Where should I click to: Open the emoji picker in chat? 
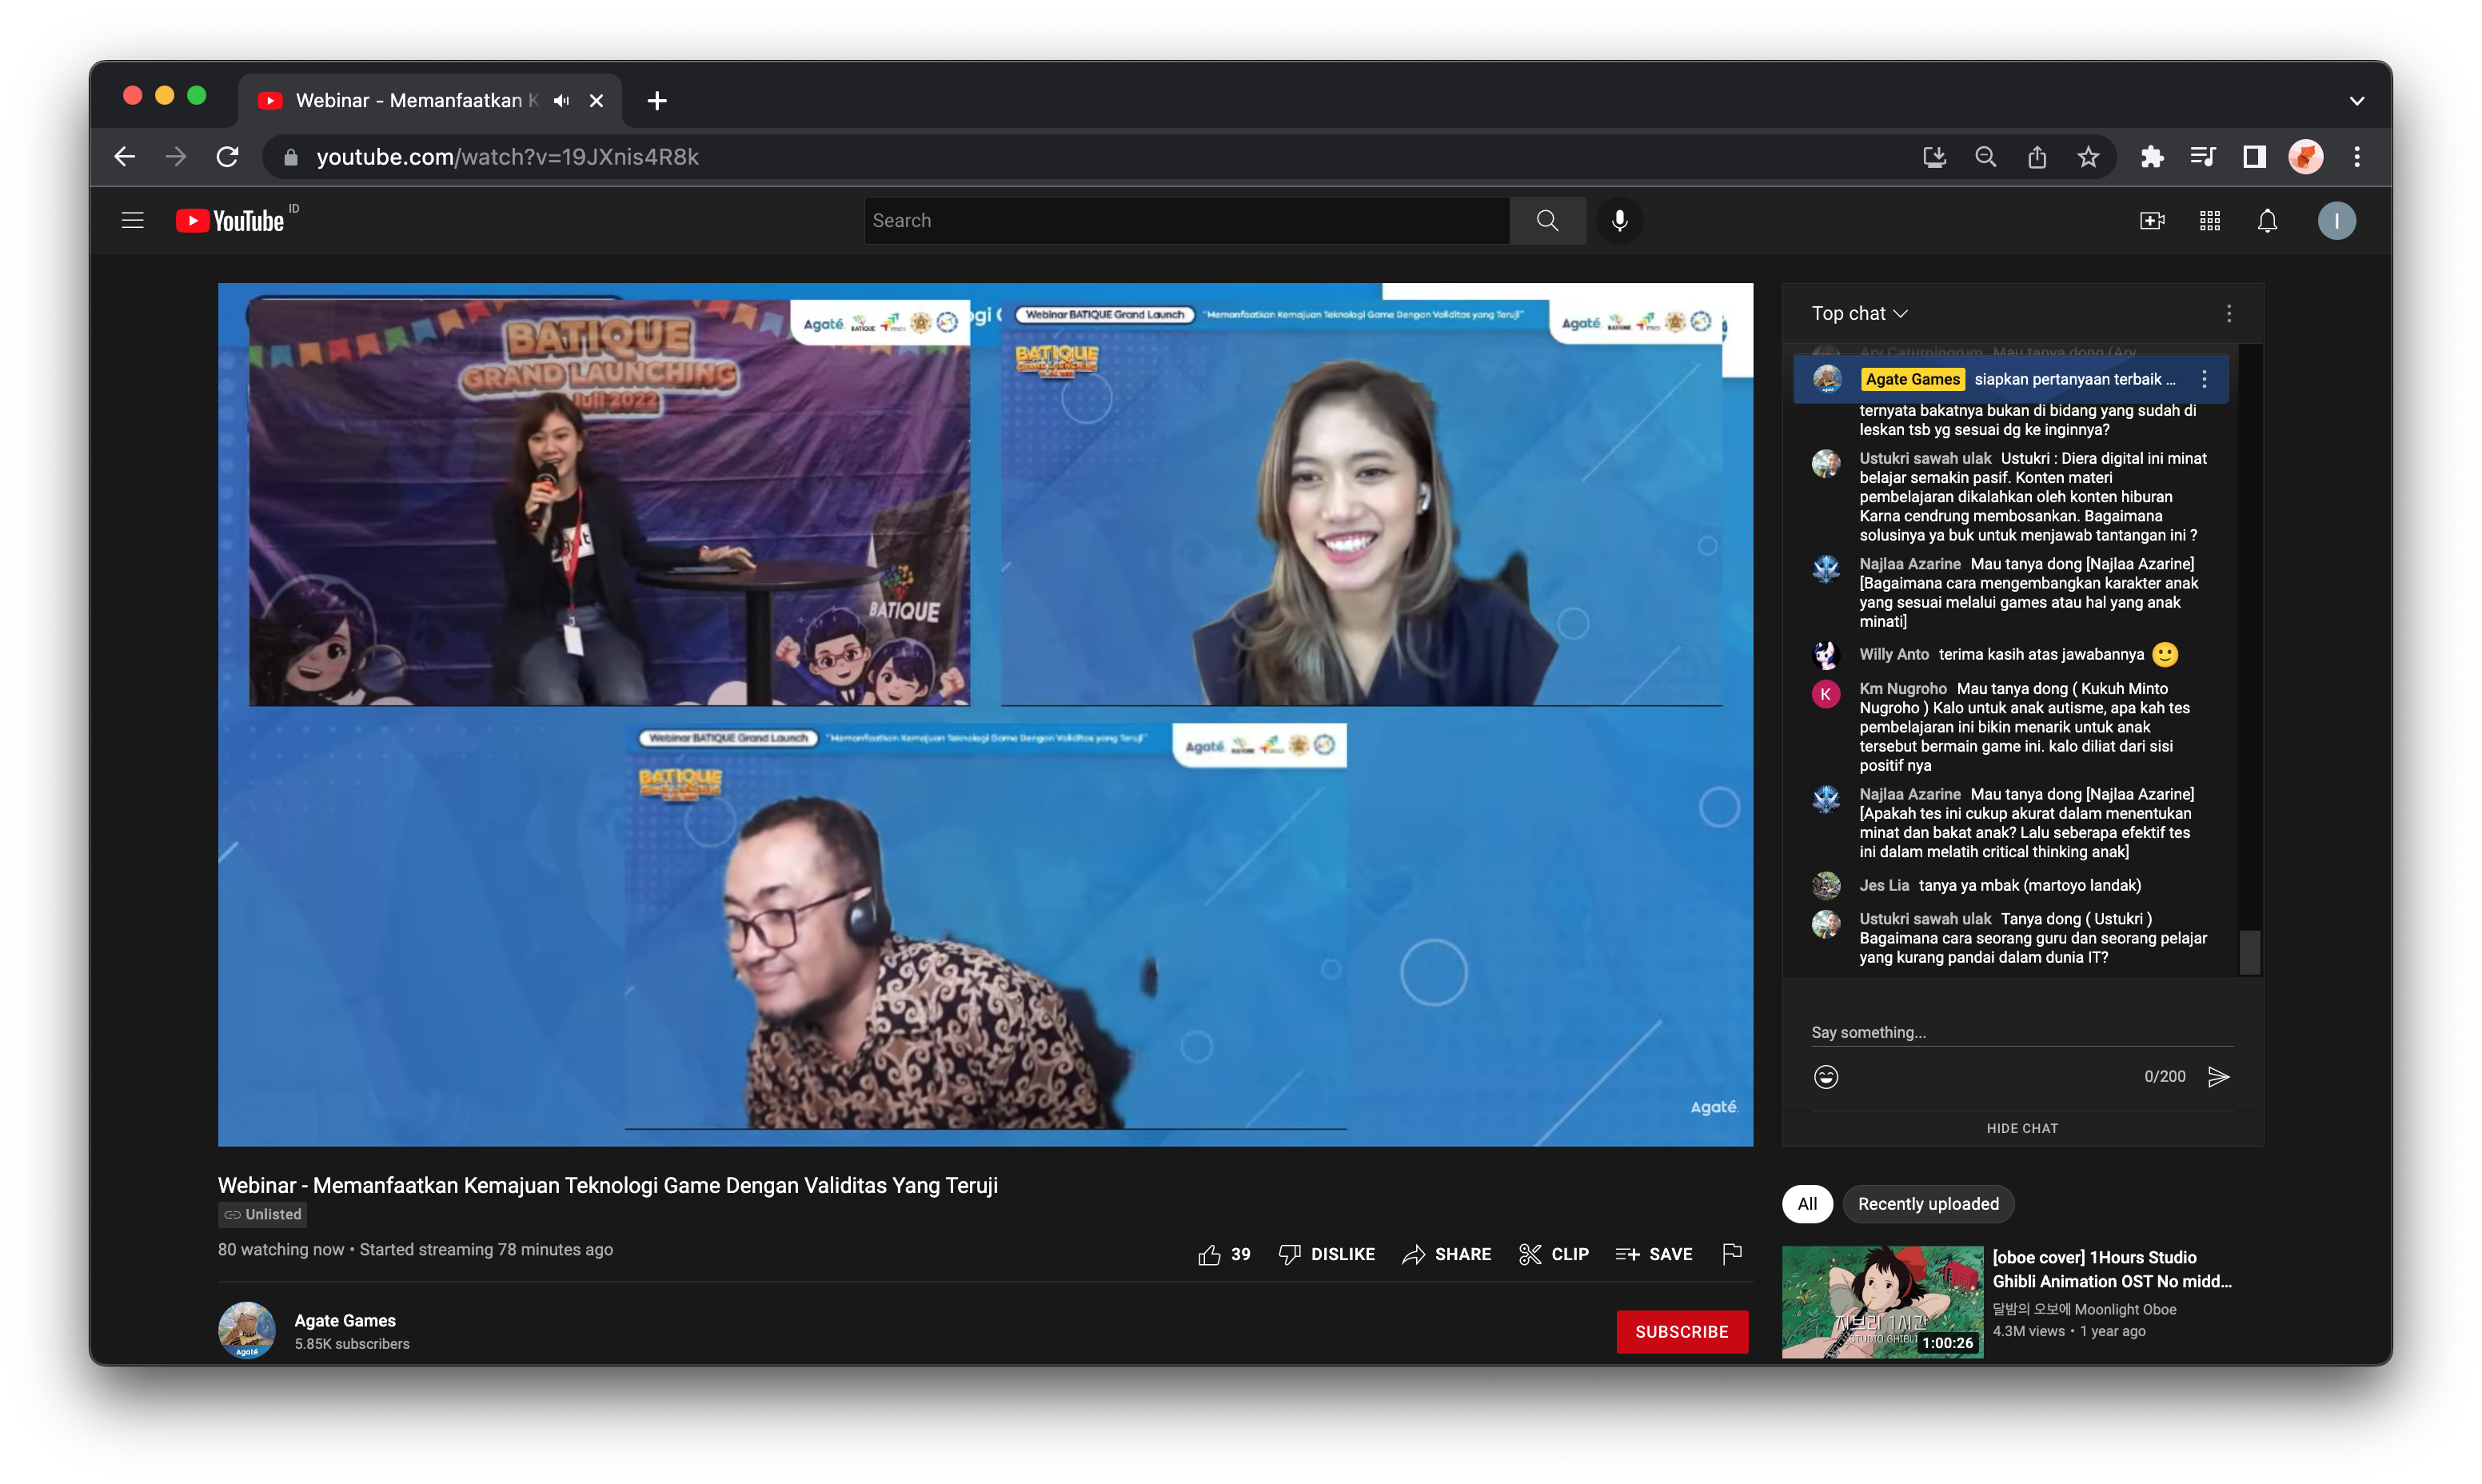(x=1825, y=1076)
